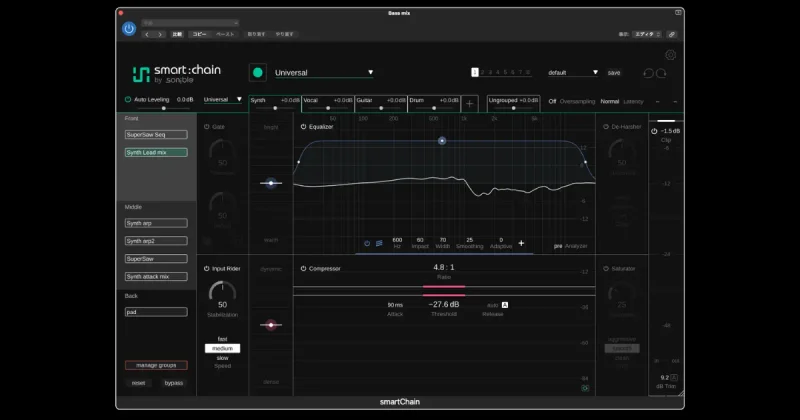Image resolution: width=800 pixels, height=420 pixels.
Task: Click the green icon at compressor bottom right
Action: point(585,388)
